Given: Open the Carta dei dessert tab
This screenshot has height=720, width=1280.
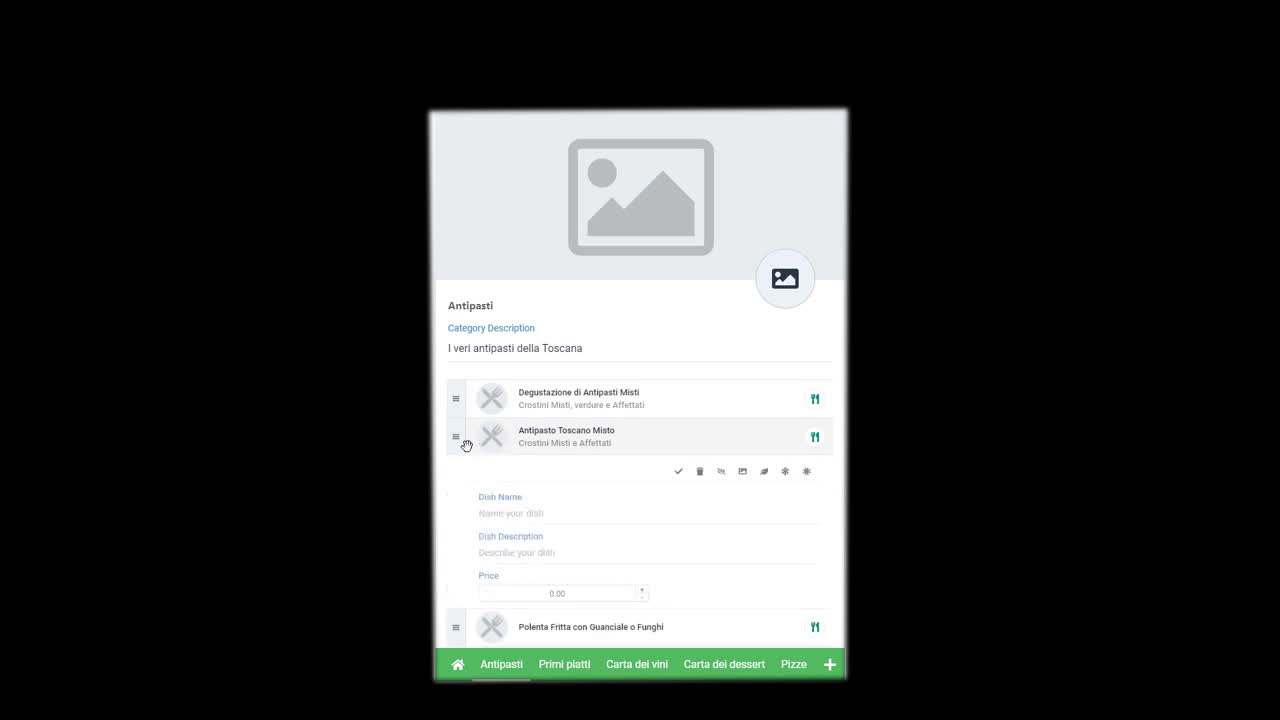Looking at the screenshot, I should click(x=724, y=664).
